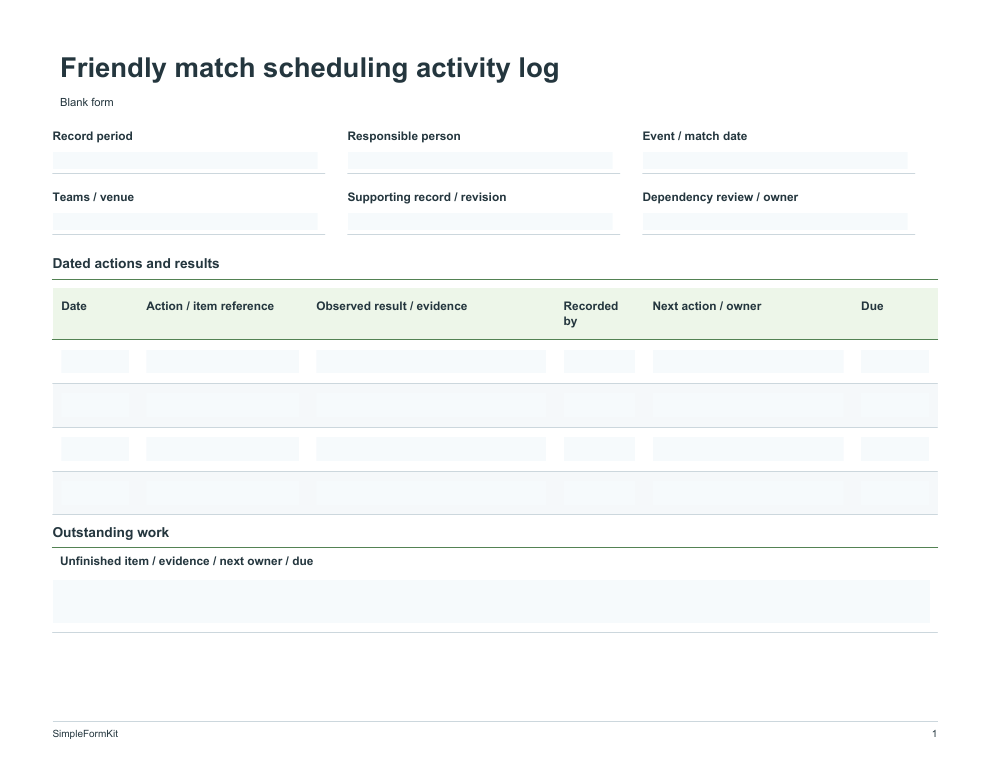Click the Date column header

(x=74, y=306)
